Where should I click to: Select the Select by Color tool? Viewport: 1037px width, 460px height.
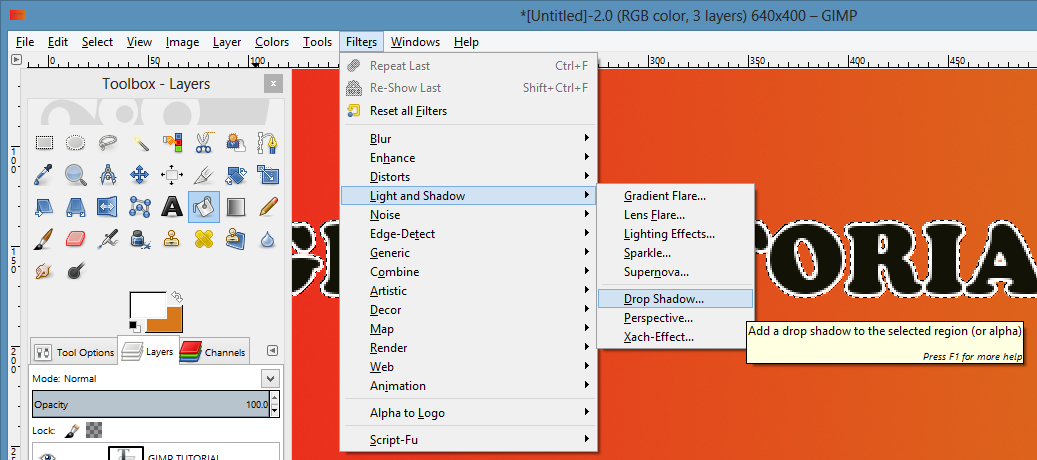172,142
